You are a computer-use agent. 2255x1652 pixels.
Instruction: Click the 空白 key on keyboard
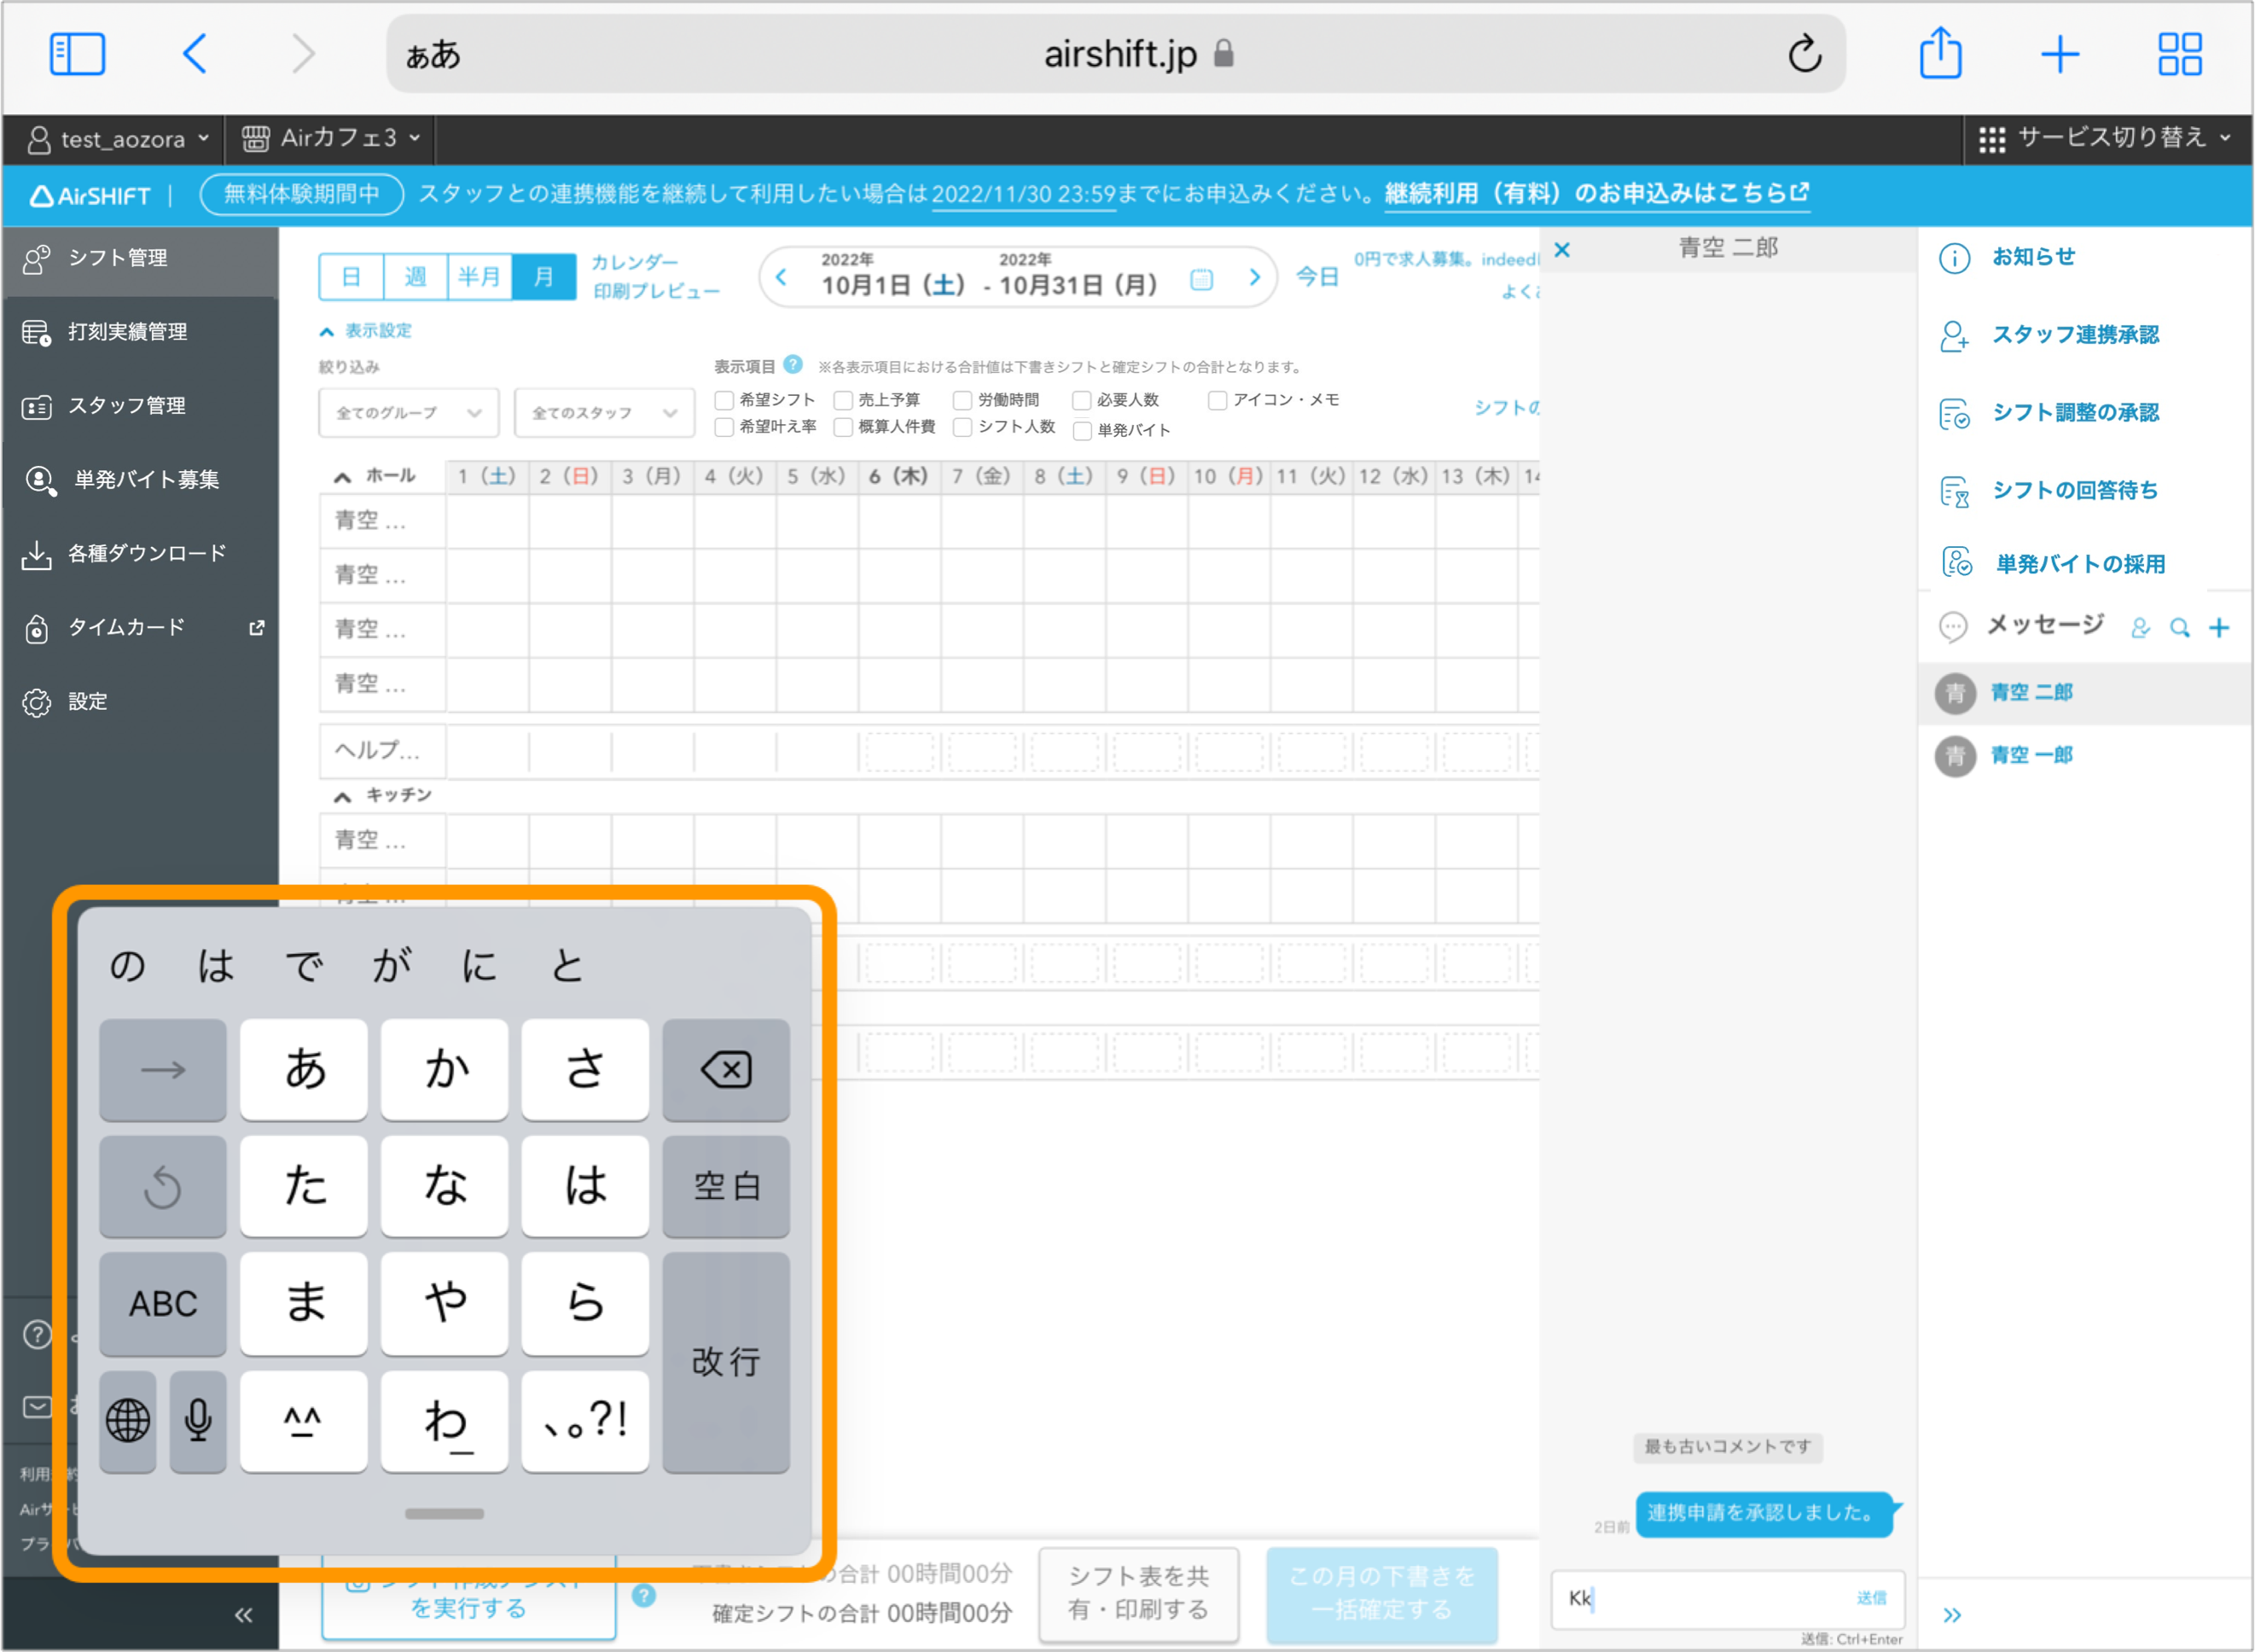[x=727, y=1186]
